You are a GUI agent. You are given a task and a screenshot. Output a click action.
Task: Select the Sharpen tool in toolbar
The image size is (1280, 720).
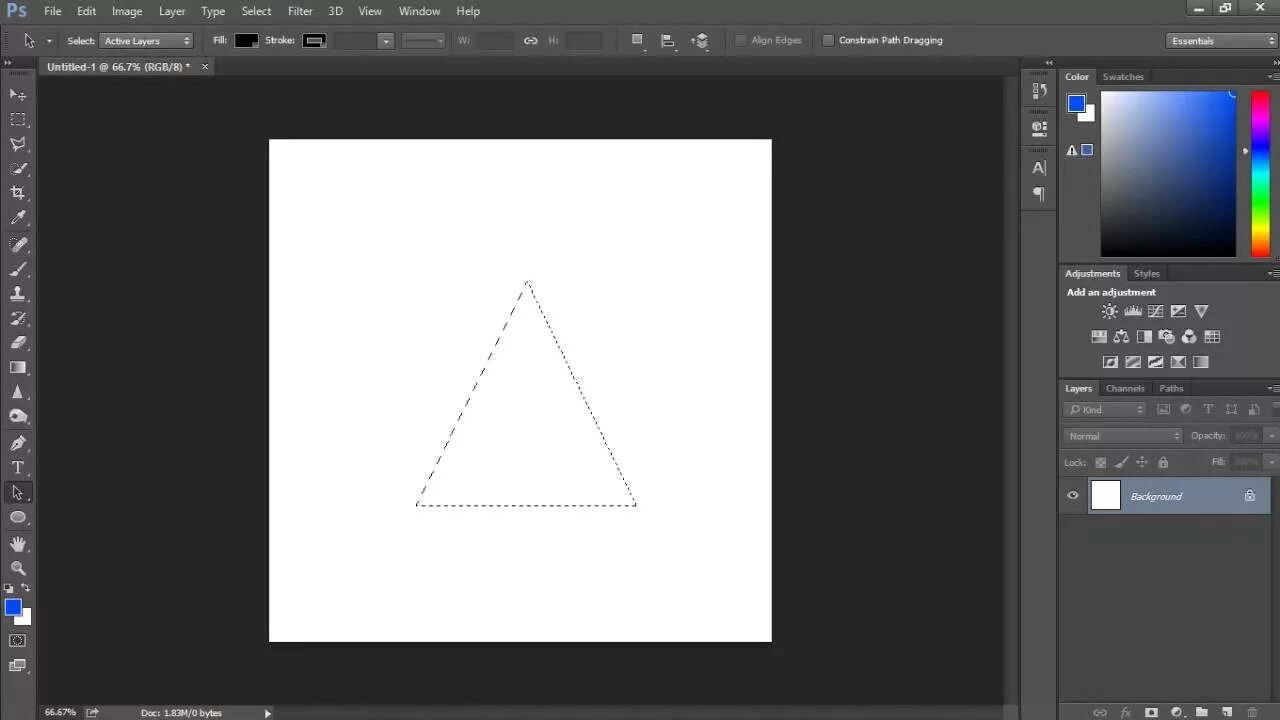(18, 392)
